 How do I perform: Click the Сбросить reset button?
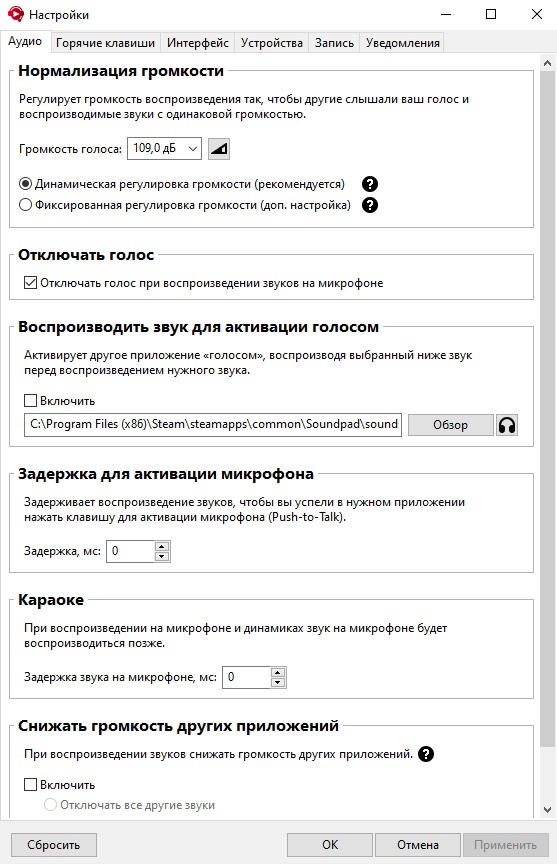pos(53,845)
